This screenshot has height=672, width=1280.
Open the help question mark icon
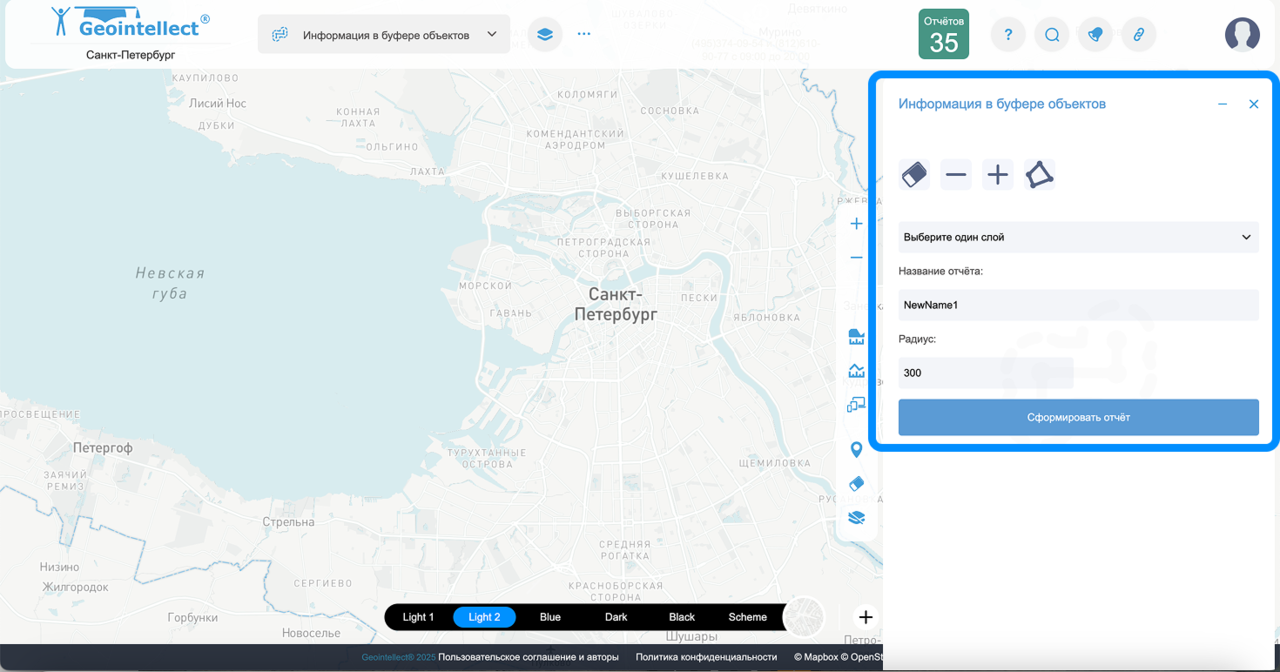tap(1008, 35)
